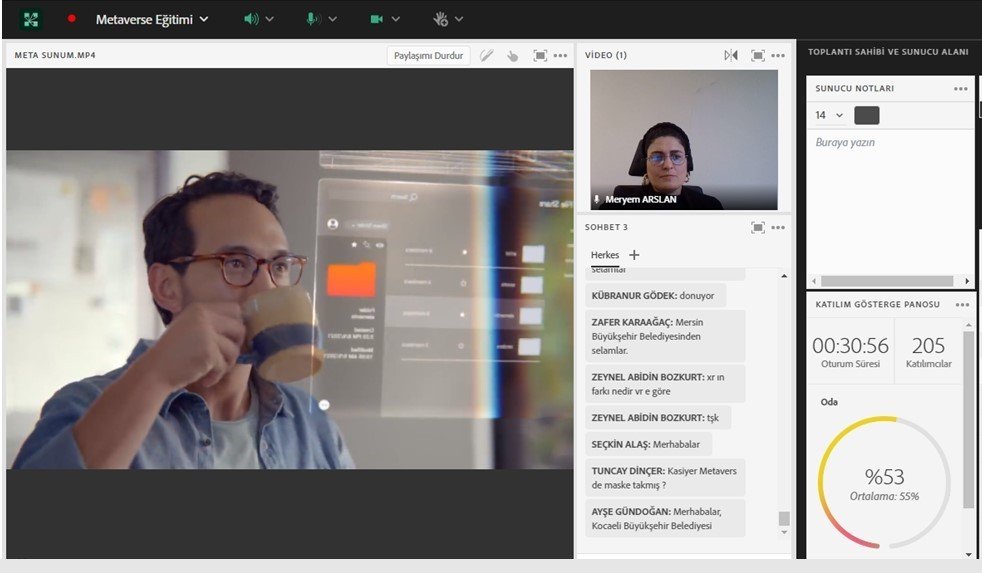Click Meryem ARSLAN webcam video

(684, 140)
